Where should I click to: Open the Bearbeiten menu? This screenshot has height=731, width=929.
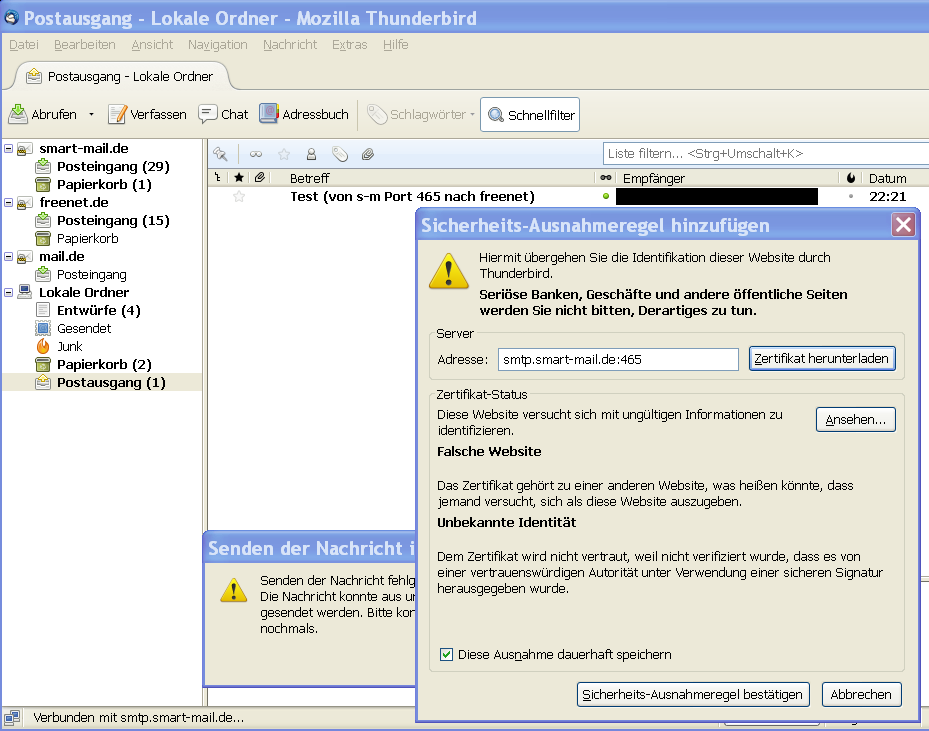(x=85, y=44)
